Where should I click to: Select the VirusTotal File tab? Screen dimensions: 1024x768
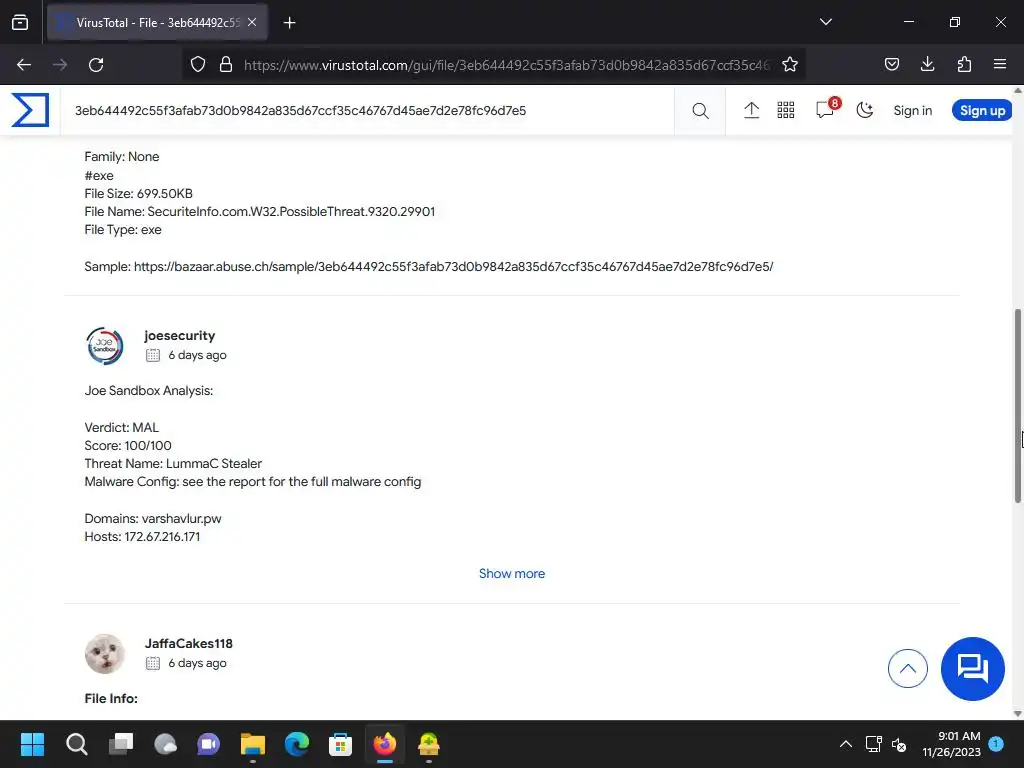157,22
